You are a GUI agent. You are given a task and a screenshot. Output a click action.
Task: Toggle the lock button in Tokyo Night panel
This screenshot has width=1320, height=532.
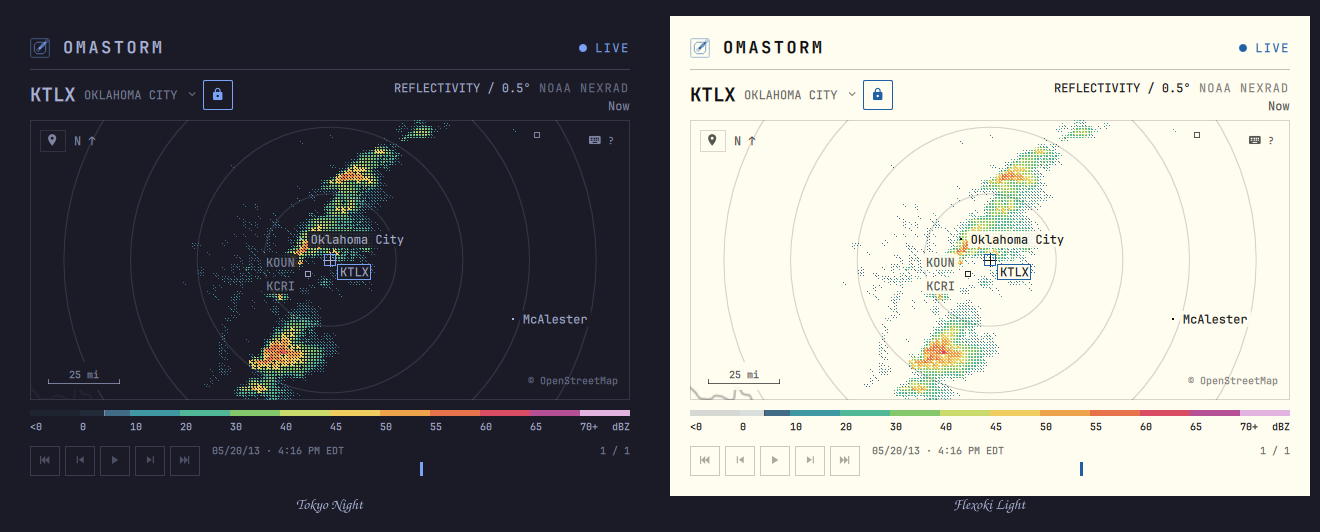click(218, 95)
